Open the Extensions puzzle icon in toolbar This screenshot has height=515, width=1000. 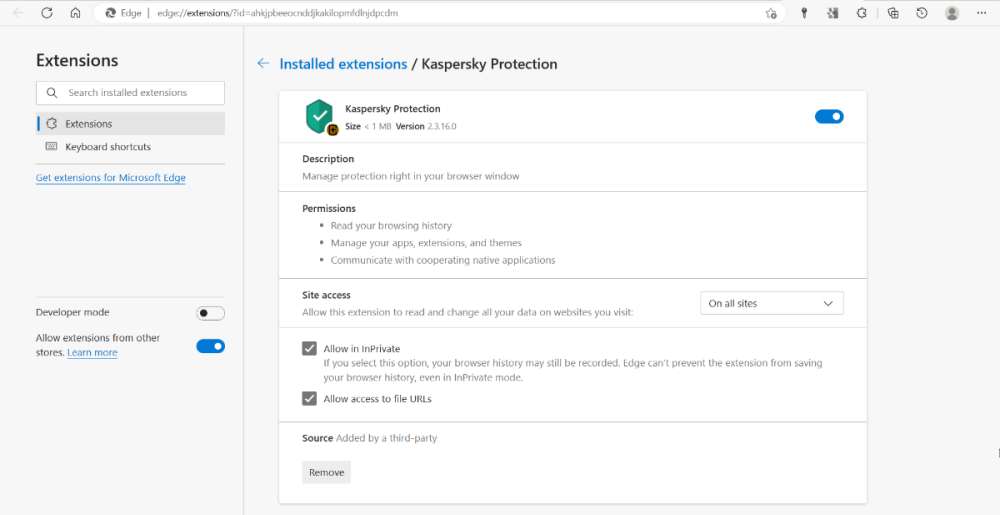862,13
